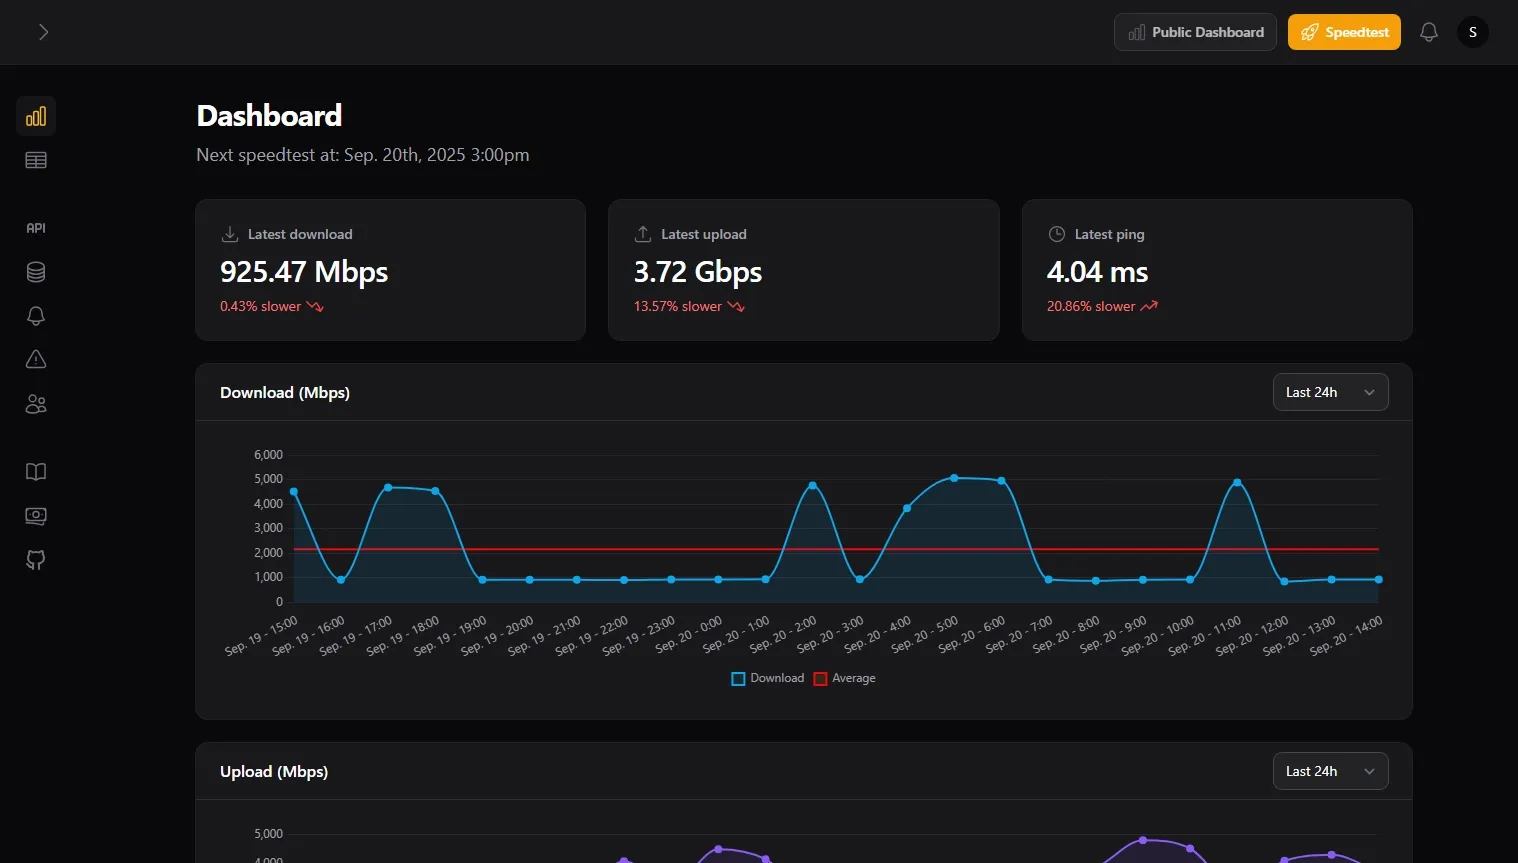Click the first download data point at Sep. 19 15:00

[x=294, y=492]
